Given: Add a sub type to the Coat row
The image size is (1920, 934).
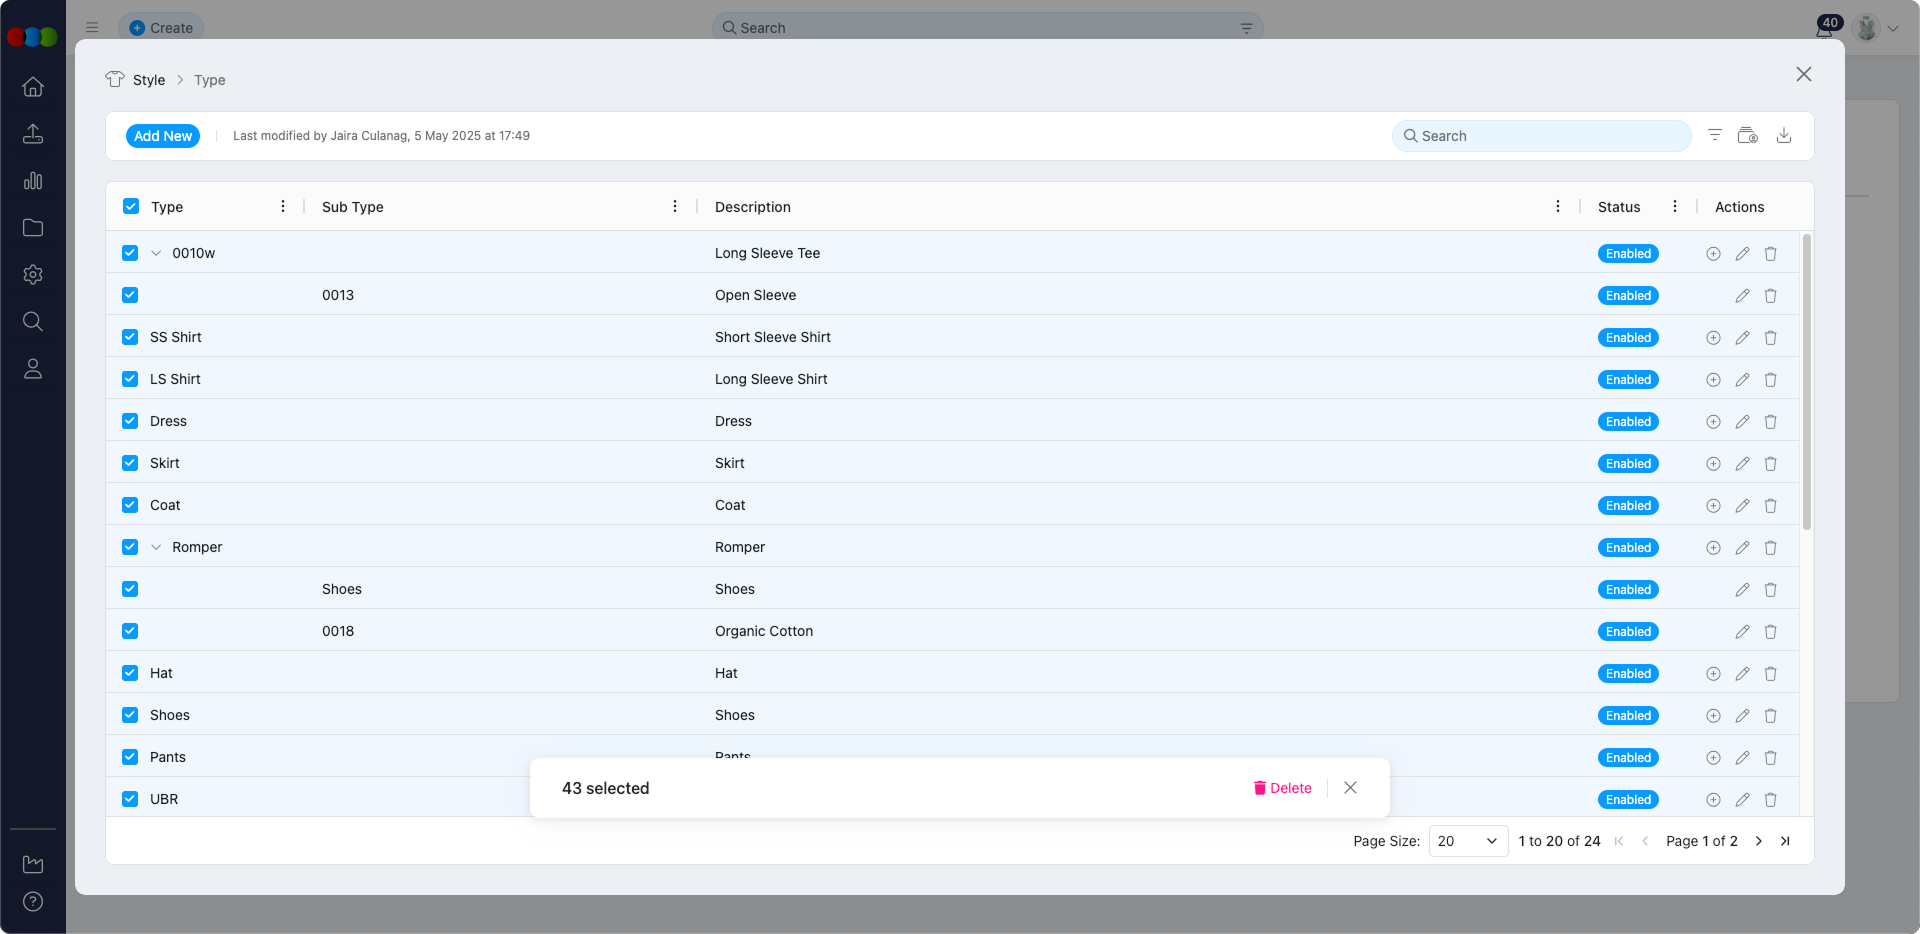Looking at the screenshot, I should click(x=1713, y=506).
